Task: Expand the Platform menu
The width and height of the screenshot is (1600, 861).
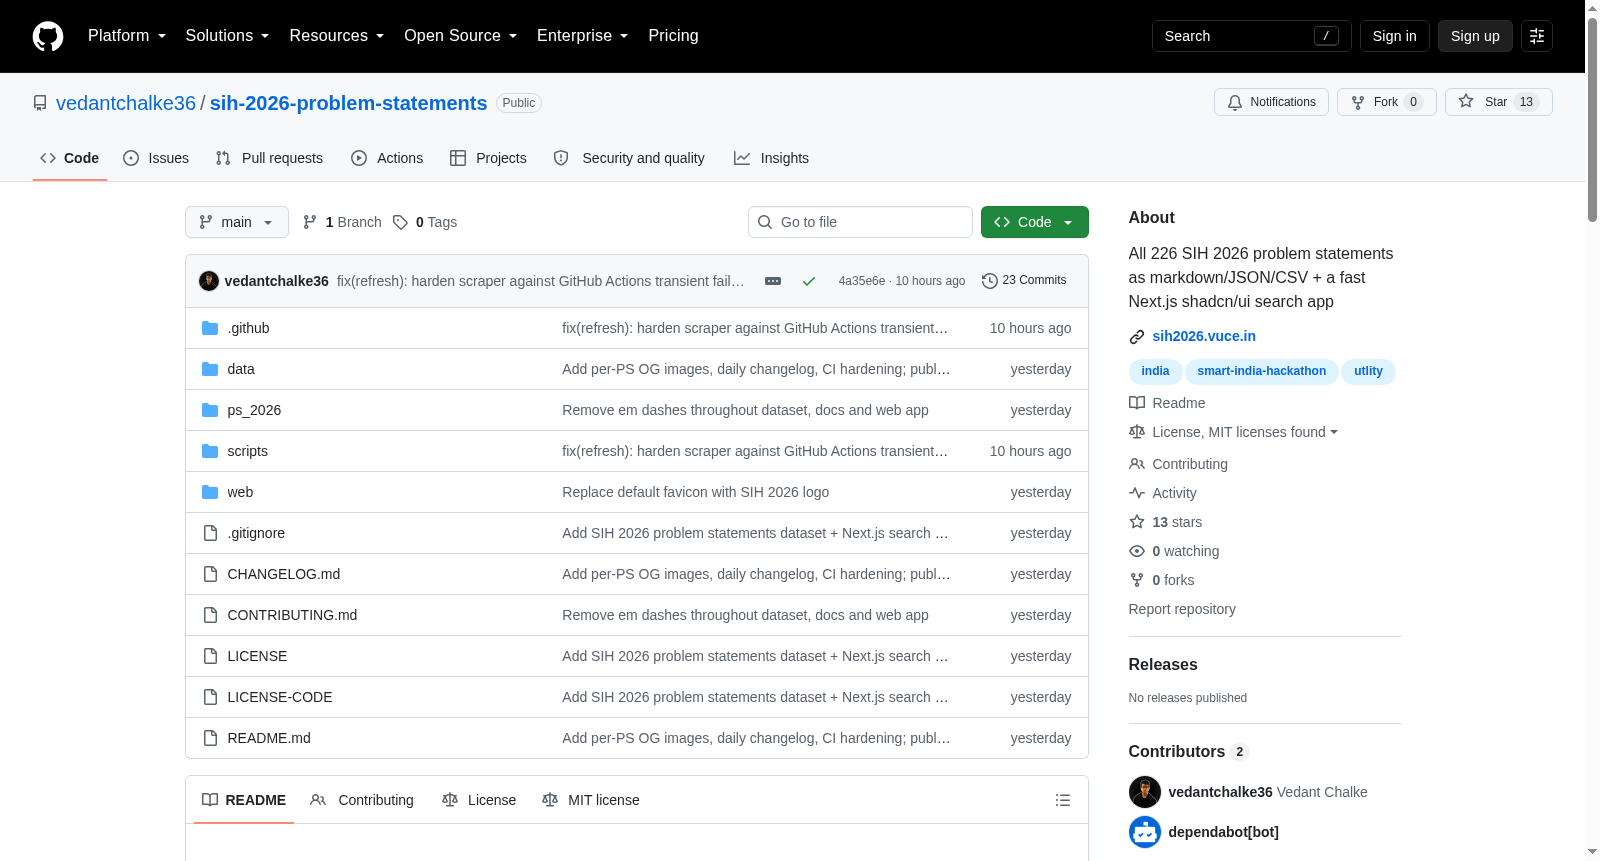Action: 127,36
